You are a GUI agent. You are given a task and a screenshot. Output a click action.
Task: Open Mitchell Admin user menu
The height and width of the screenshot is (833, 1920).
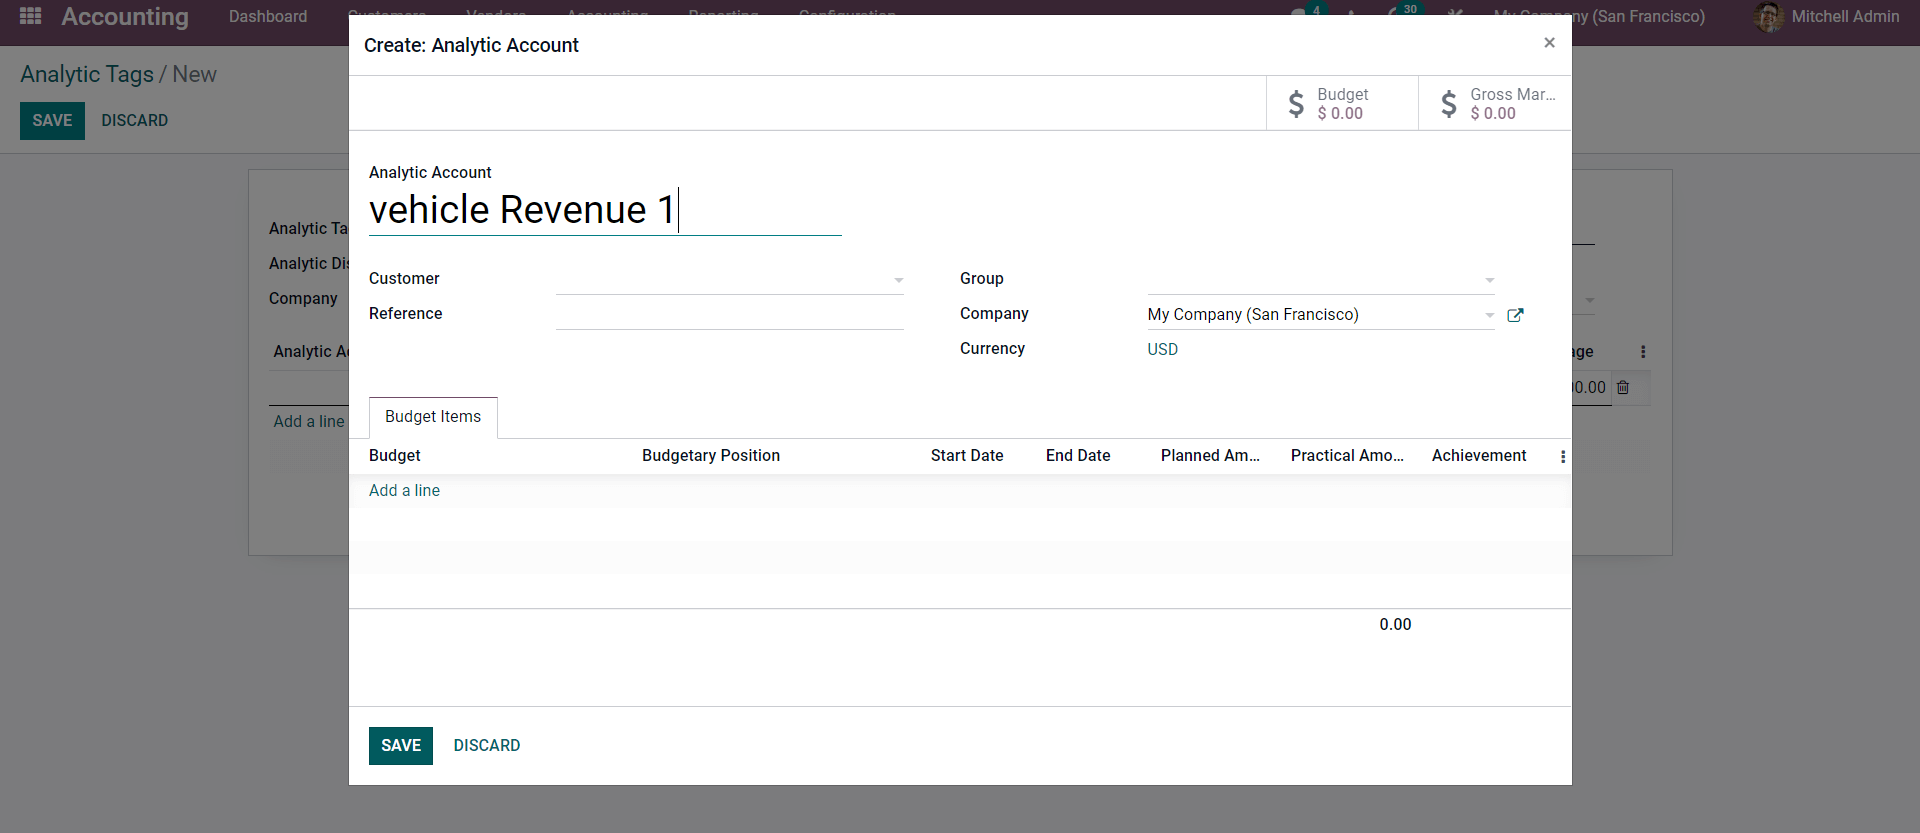pyautogui.click(x=1826, y=17)
